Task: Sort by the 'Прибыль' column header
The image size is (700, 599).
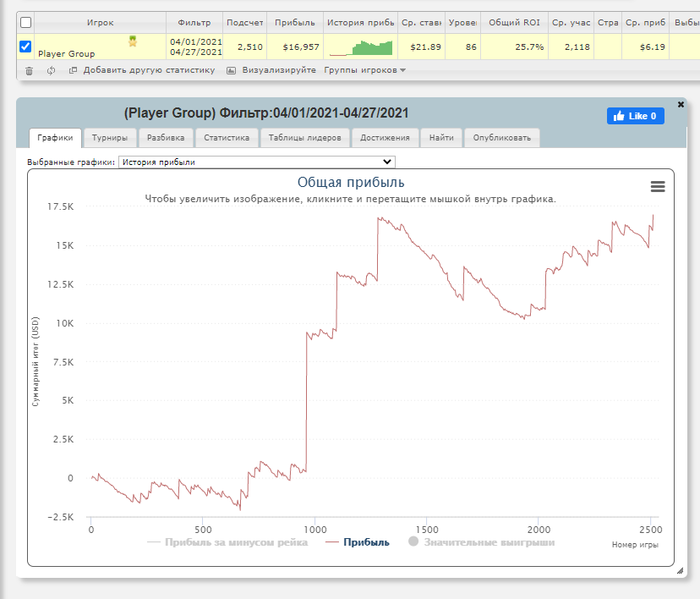Action: [295, 22]
